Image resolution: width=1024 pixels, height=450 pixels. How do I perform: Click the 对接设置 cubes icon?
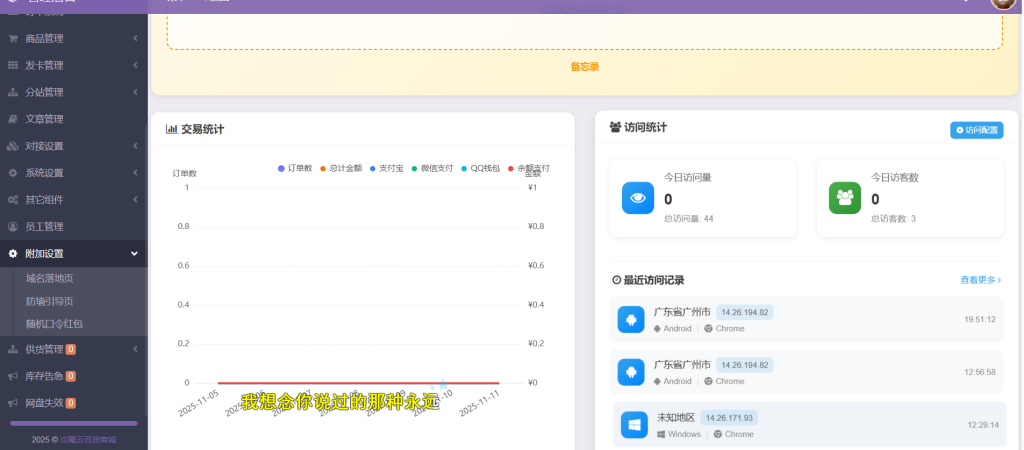point(12,146)
